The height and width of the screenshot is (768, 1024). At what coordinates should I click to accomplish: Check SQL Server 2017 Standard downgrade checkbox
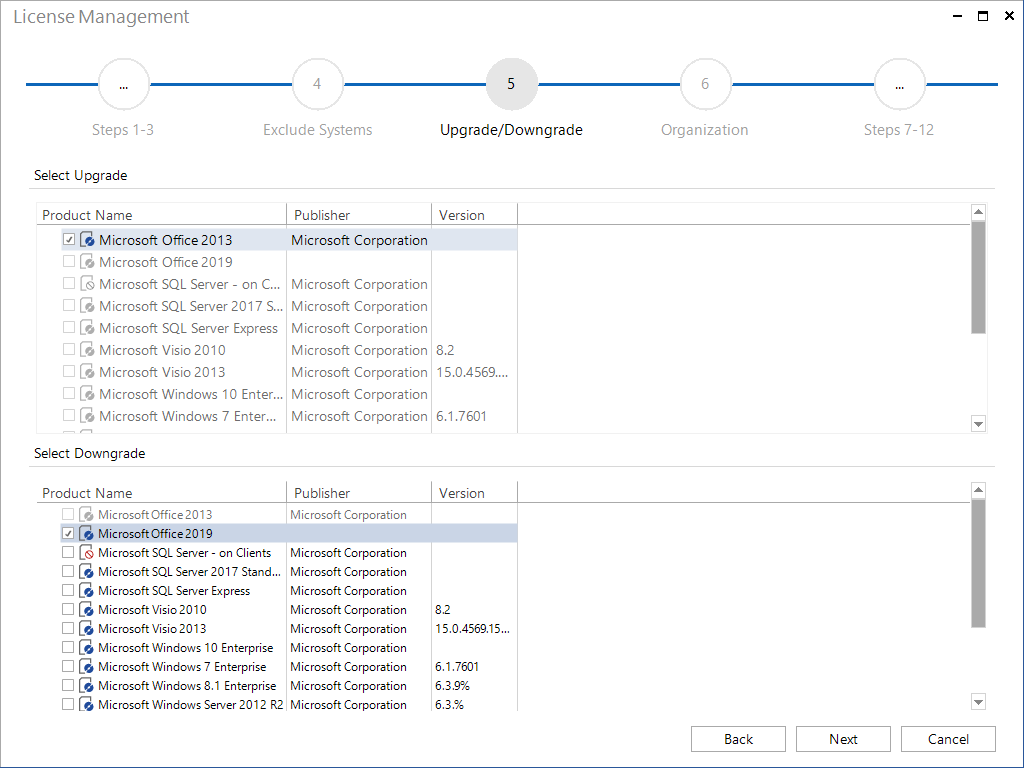pyautogui.click(x=68, y=571)
